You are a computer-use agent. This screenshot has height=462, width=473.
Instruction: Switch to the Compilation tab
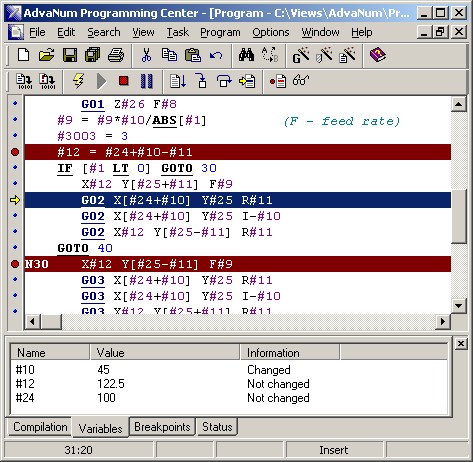40,427
